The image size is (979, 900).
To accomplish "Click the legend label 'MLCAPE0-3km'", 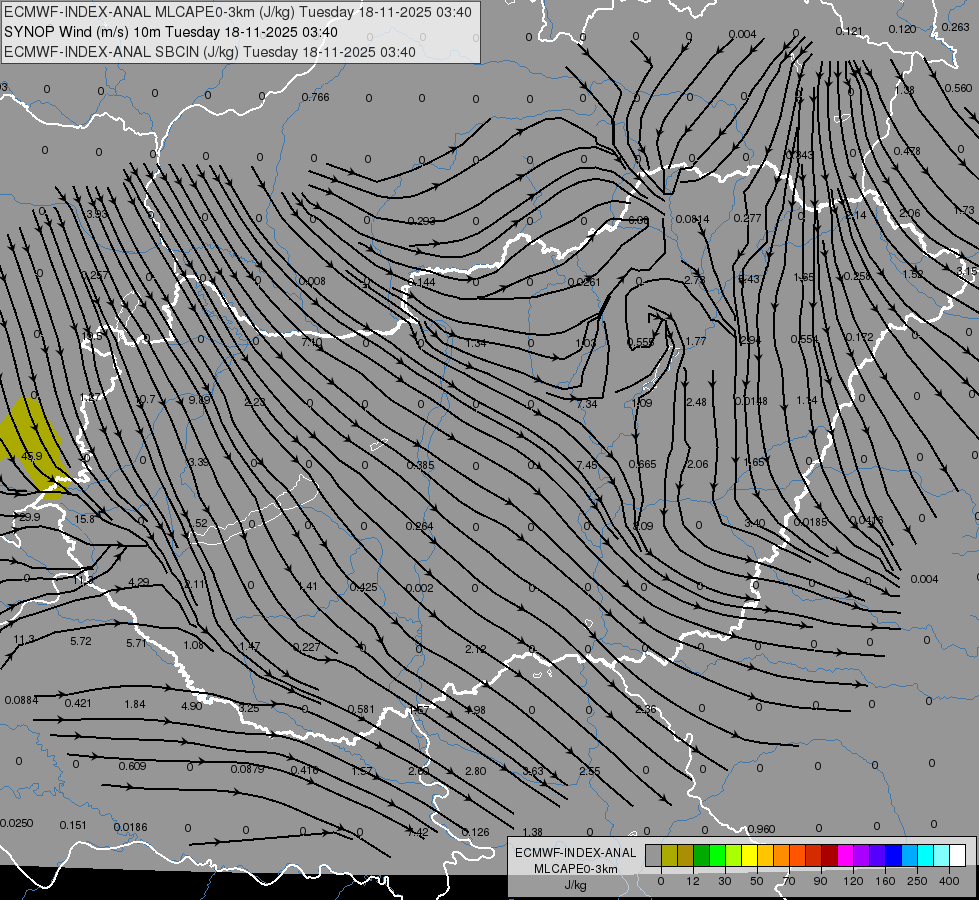I will 575,869.
